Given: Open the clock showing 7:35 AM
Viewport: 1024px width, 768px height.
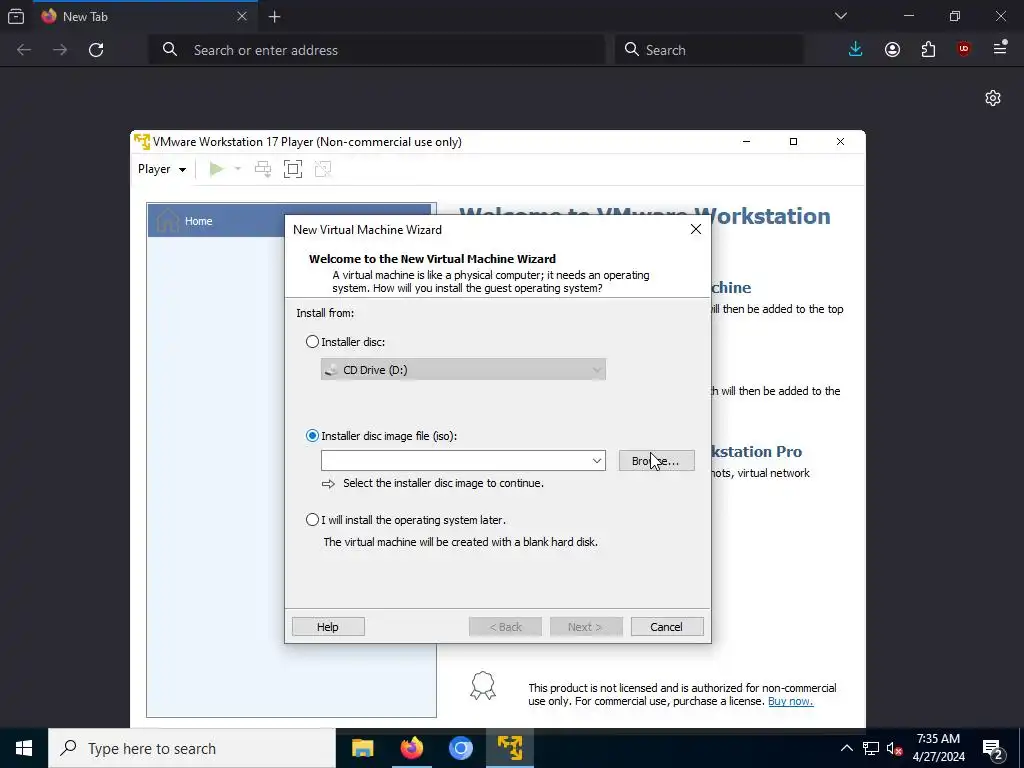Looking at the screenshot, I should (938, 748).
